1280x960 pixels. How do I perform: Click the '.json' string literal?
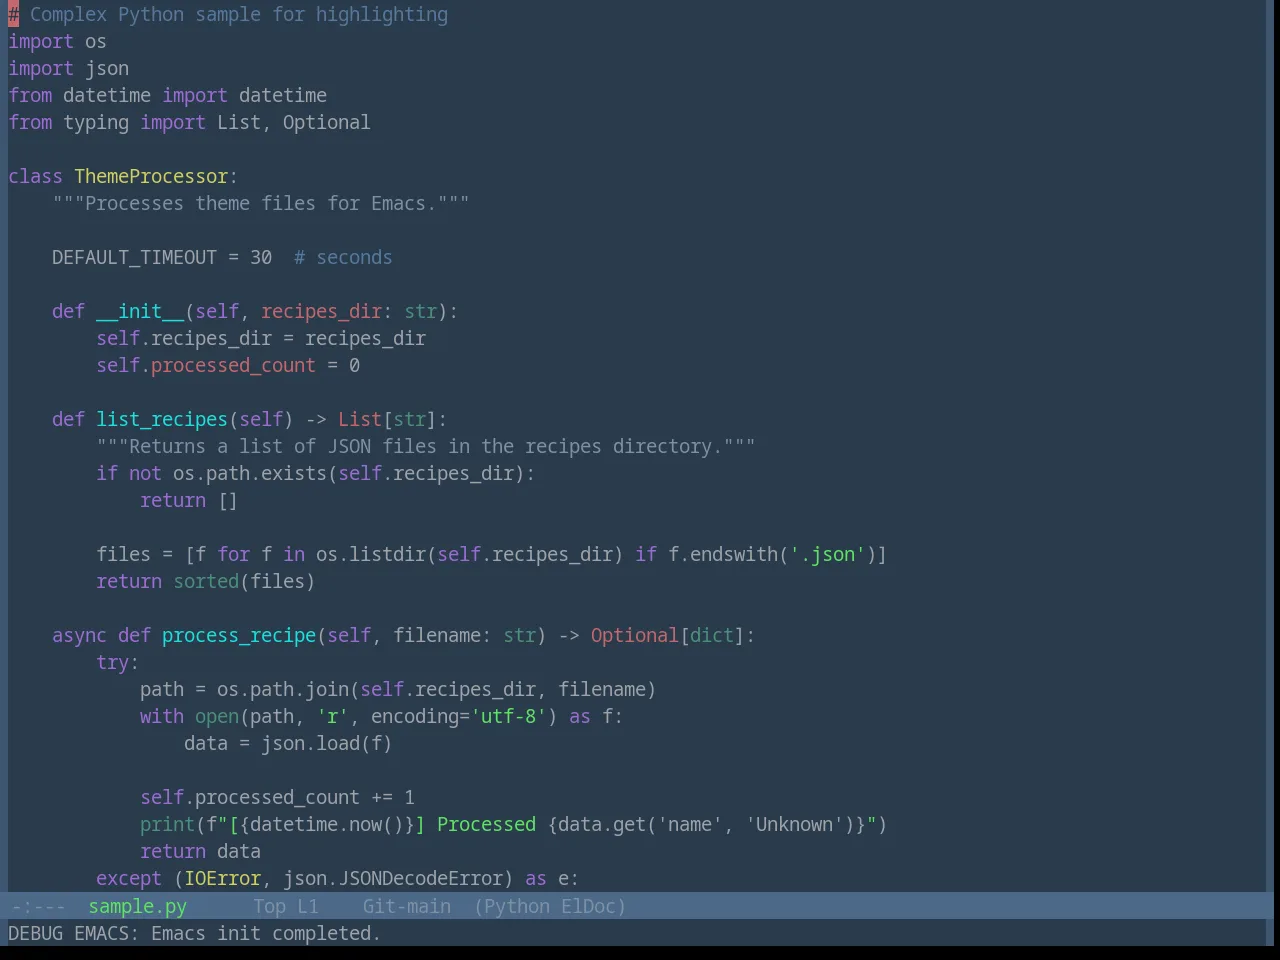click(x=827, y=554)
